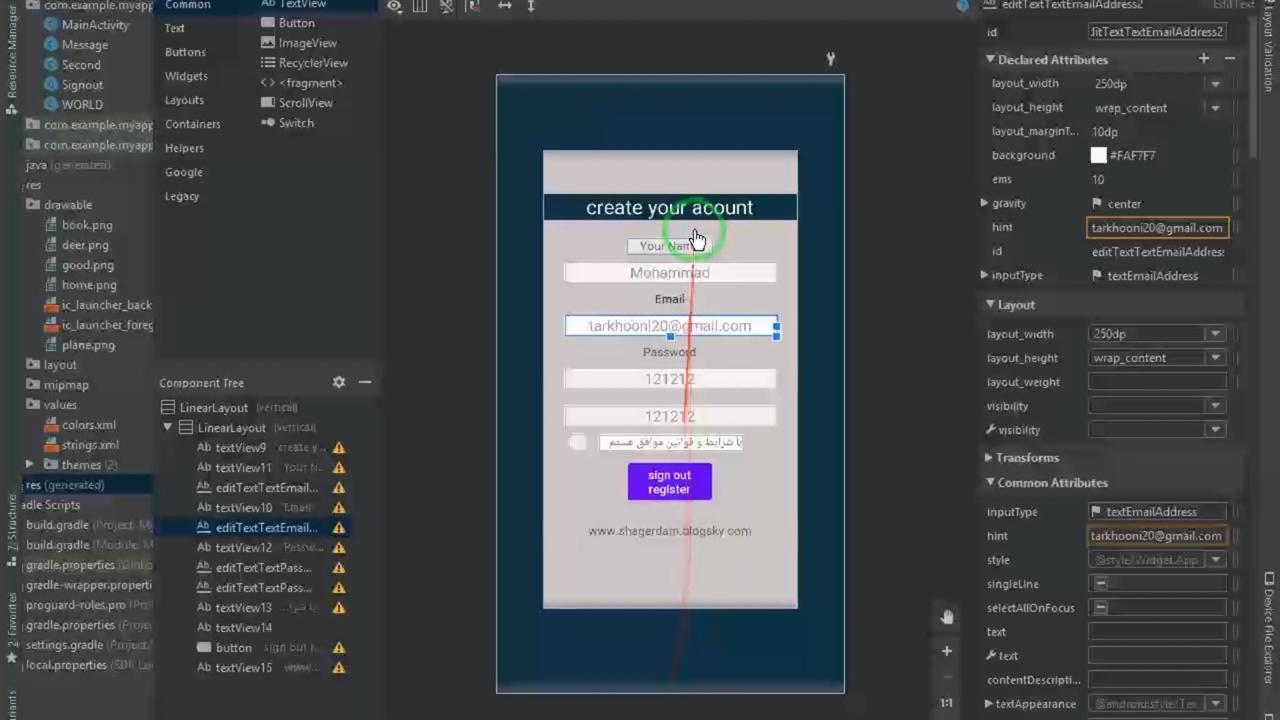Select the Widgets palette category

coord(186,76)
